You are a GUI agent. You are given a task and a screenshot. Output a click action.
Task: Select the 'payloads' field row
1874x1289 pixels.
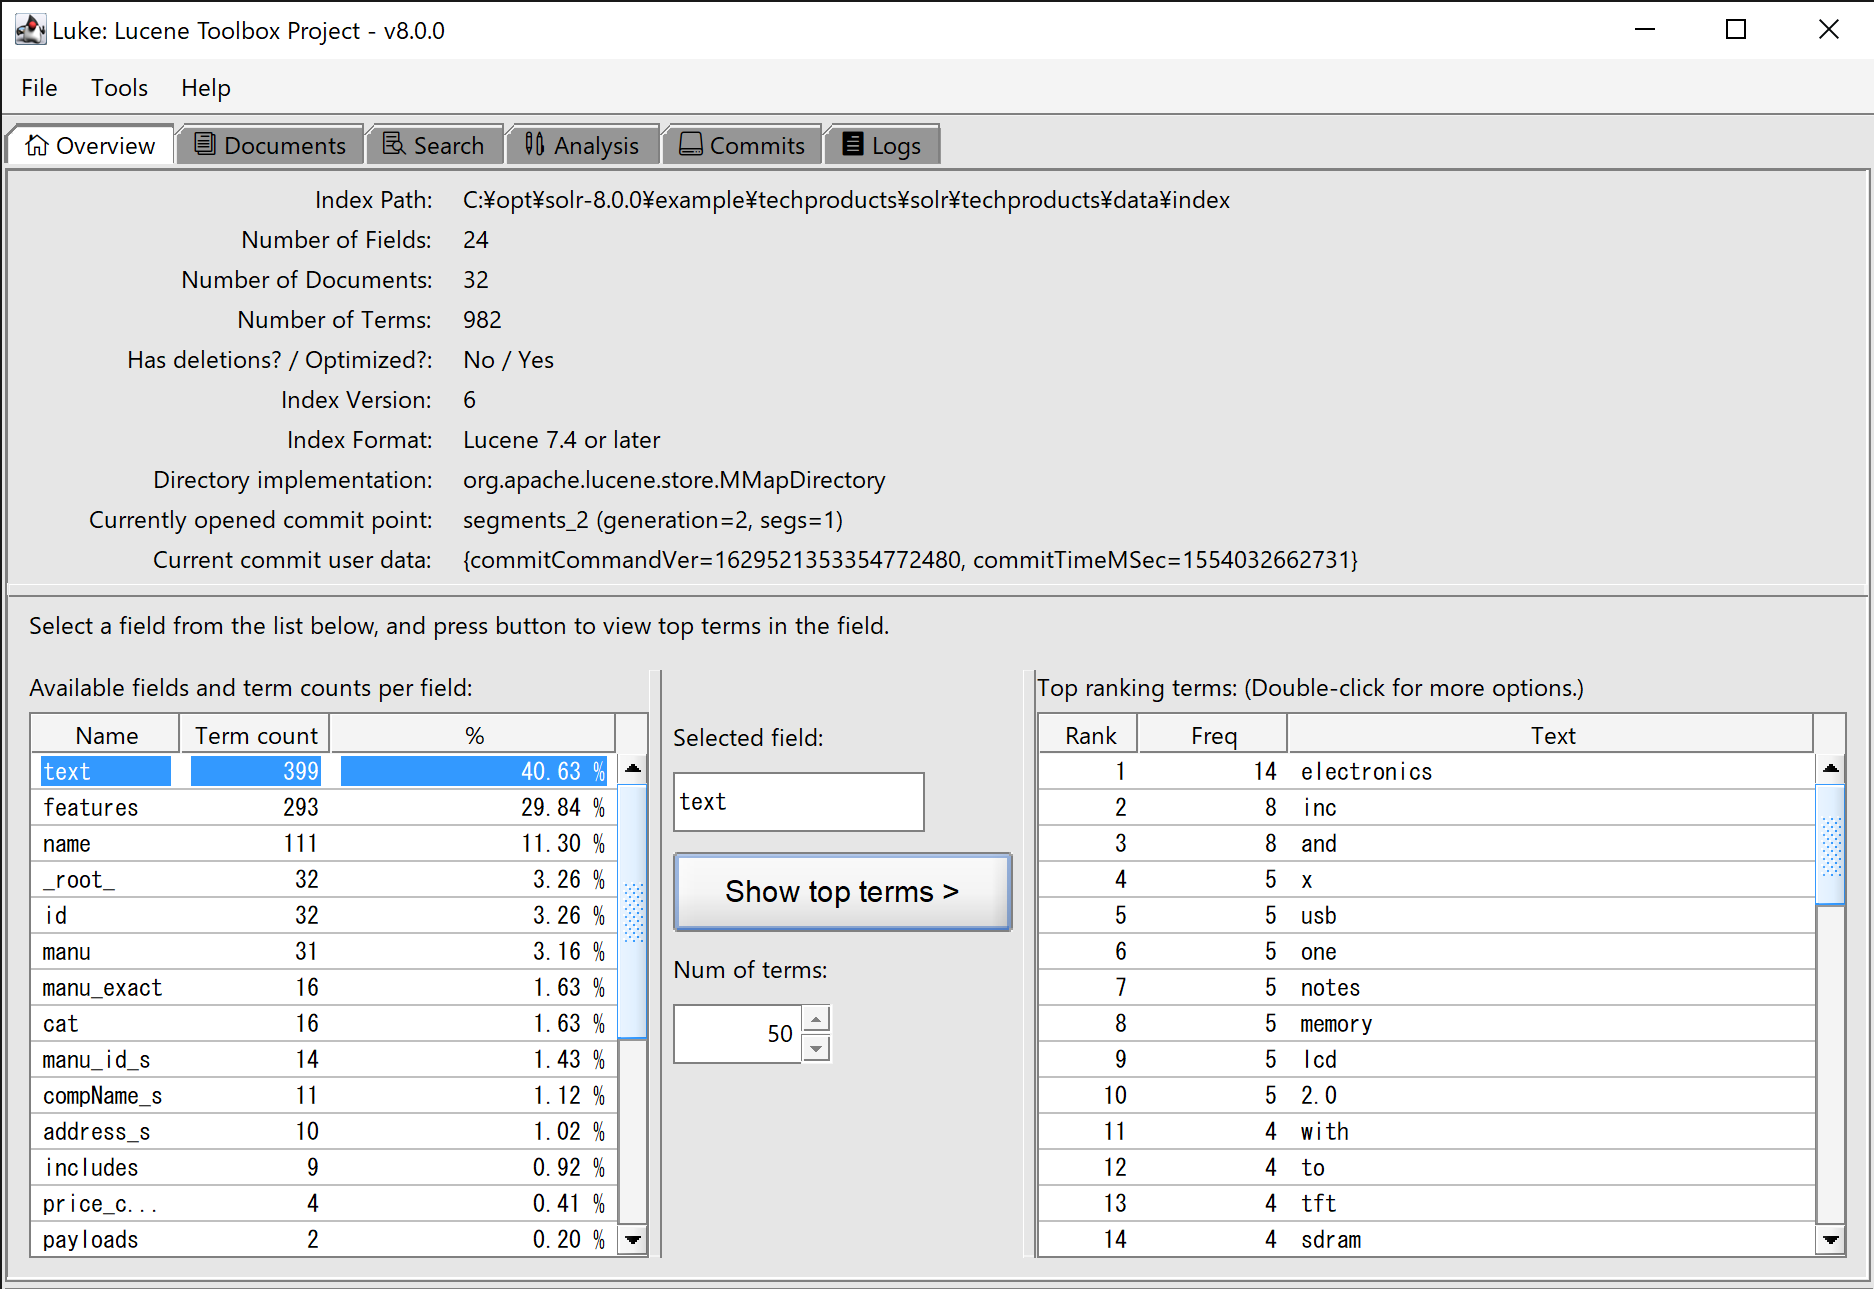coord(325,1240)
